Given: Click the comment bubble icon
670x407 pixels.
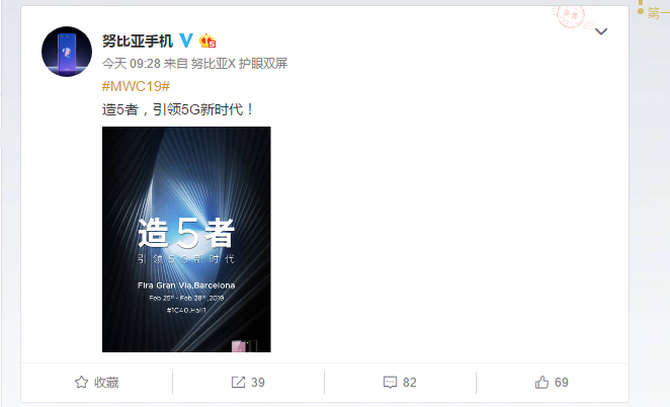Looking at the screenshot, I should [x=390, y=382].
